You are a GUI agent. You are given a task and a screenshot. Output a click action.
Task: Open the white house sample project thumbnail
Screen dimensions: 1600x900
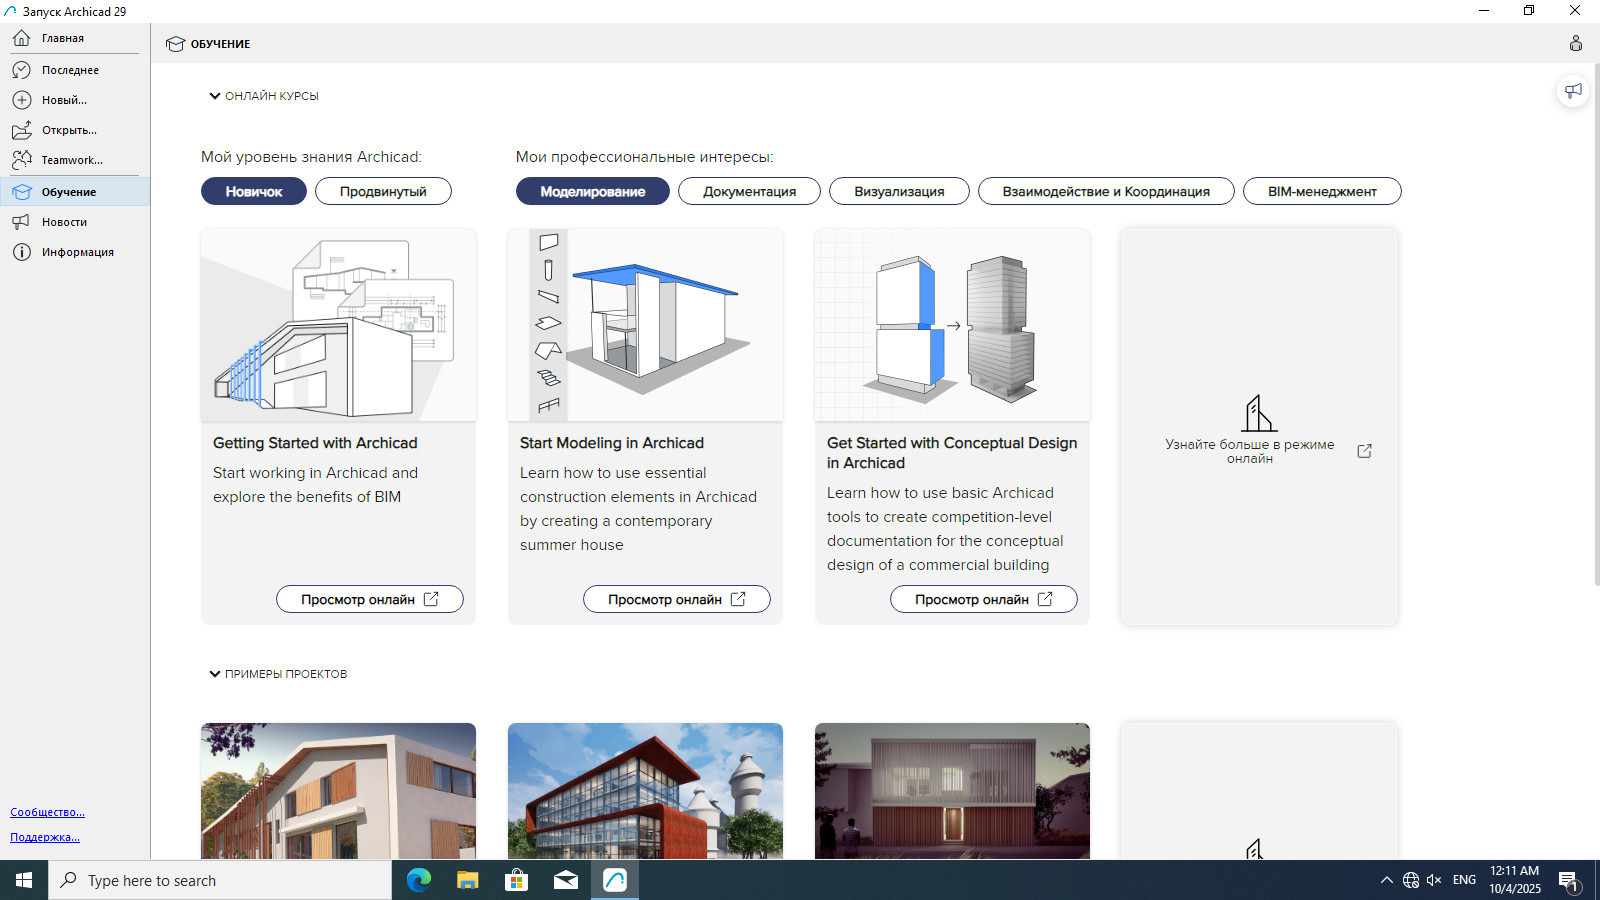tap(338, 791)
